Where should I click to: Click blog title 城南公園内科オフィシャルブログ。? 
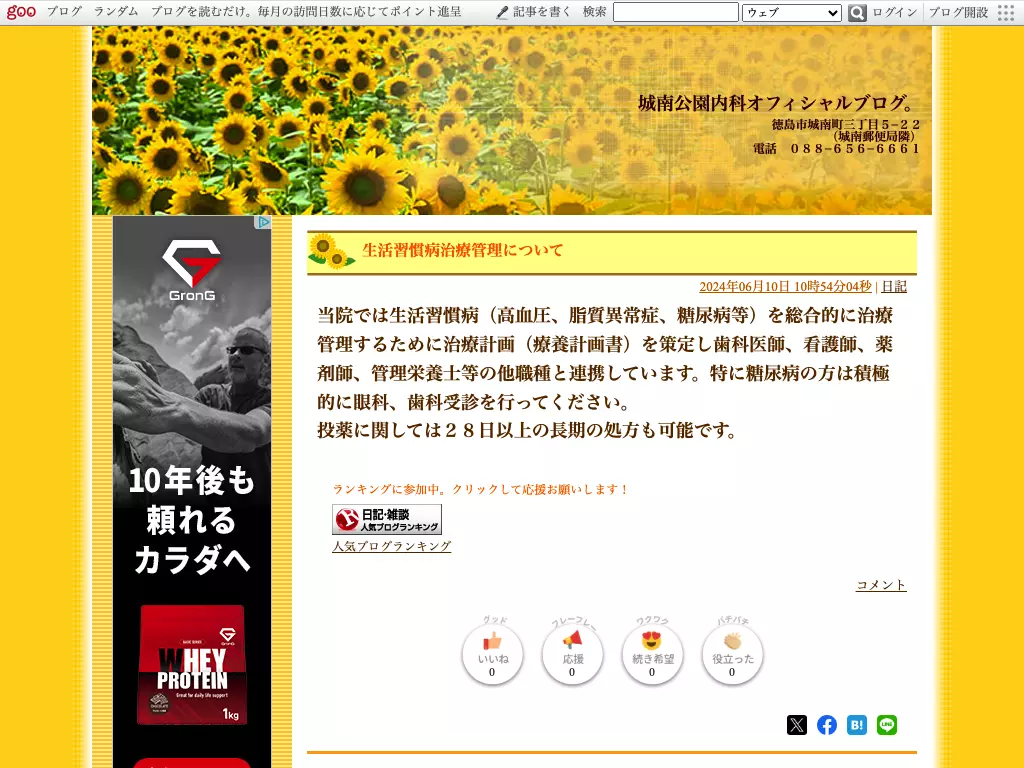click(778, 103)
